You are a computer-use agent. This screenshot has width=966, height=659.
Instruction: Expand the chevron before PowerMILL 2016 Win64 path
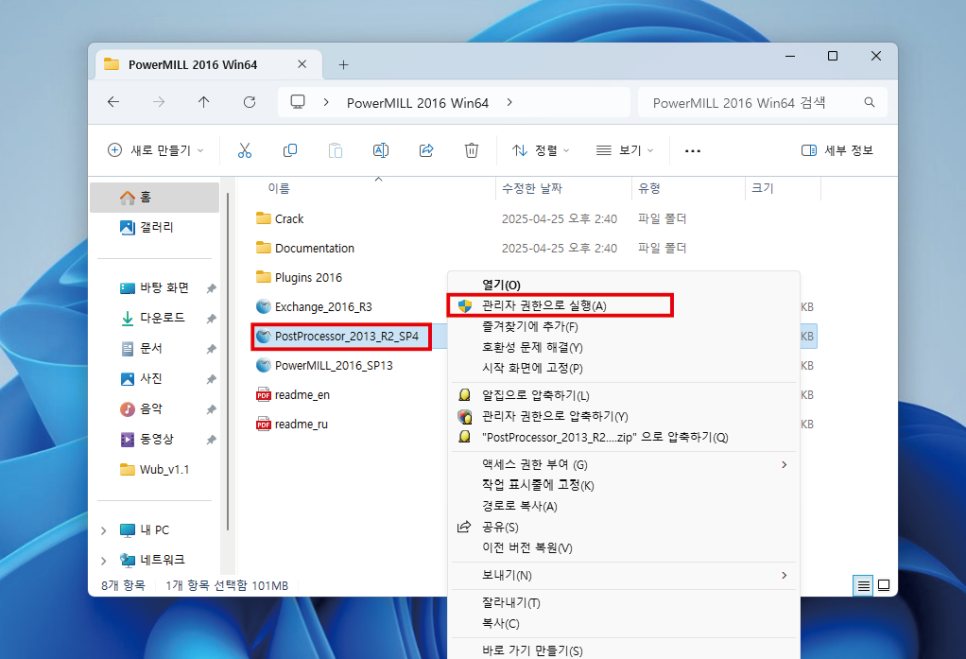[326, 102]
